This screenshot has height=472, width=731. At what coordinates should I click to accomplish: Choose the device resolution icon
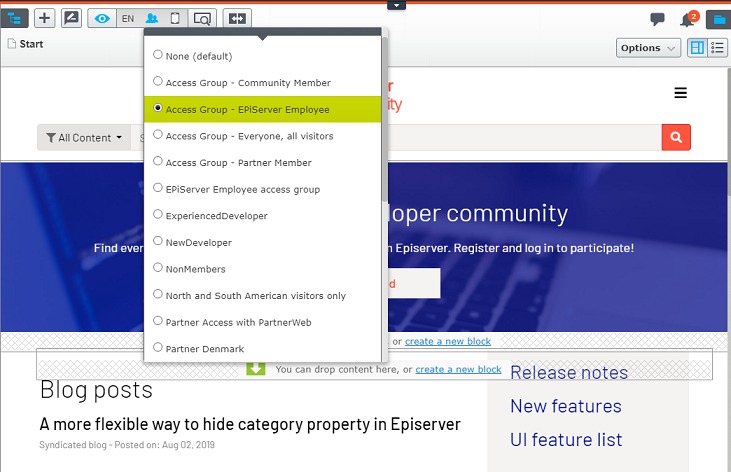[175, 18]
